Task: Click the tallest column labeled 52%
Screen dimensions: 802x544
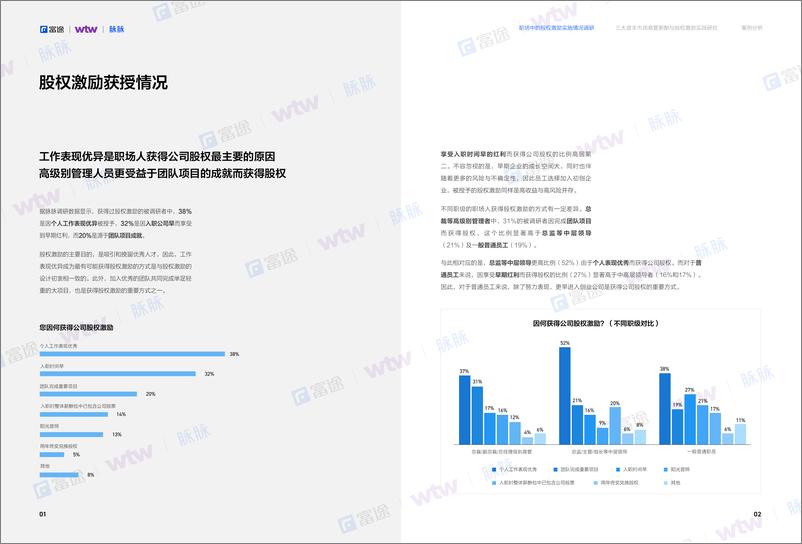Action: tap(565, 396)
